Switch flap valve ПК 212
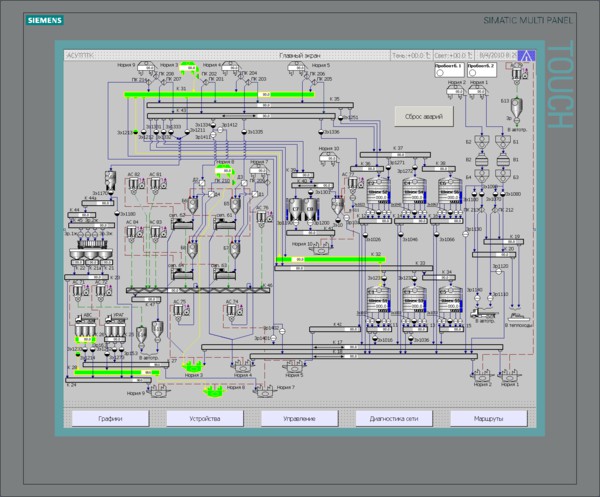This screenshot has height=497, width=600. (x=495, y=210)
